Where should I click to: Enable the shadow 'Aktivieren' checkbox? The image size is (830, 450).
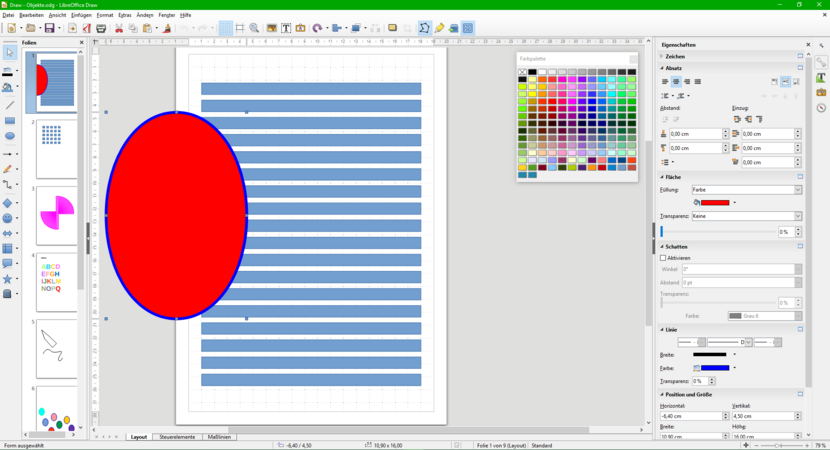[x=663, y=258]
